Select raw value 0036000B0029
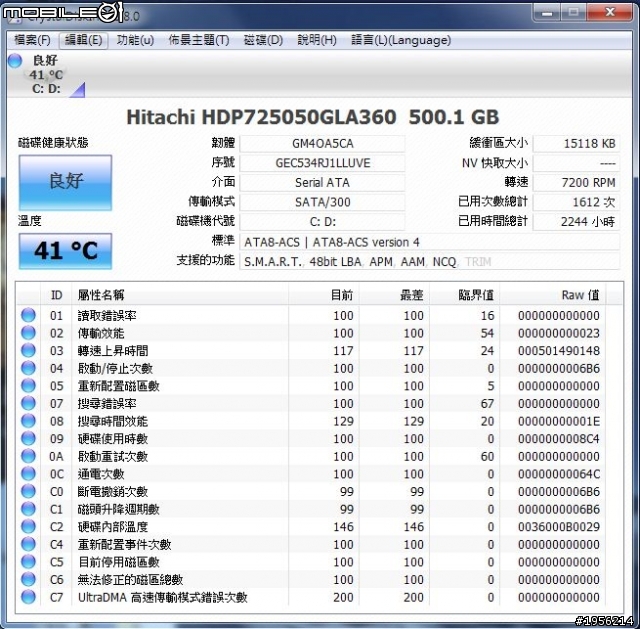The image size is (640, 629). tap(559, 527)
